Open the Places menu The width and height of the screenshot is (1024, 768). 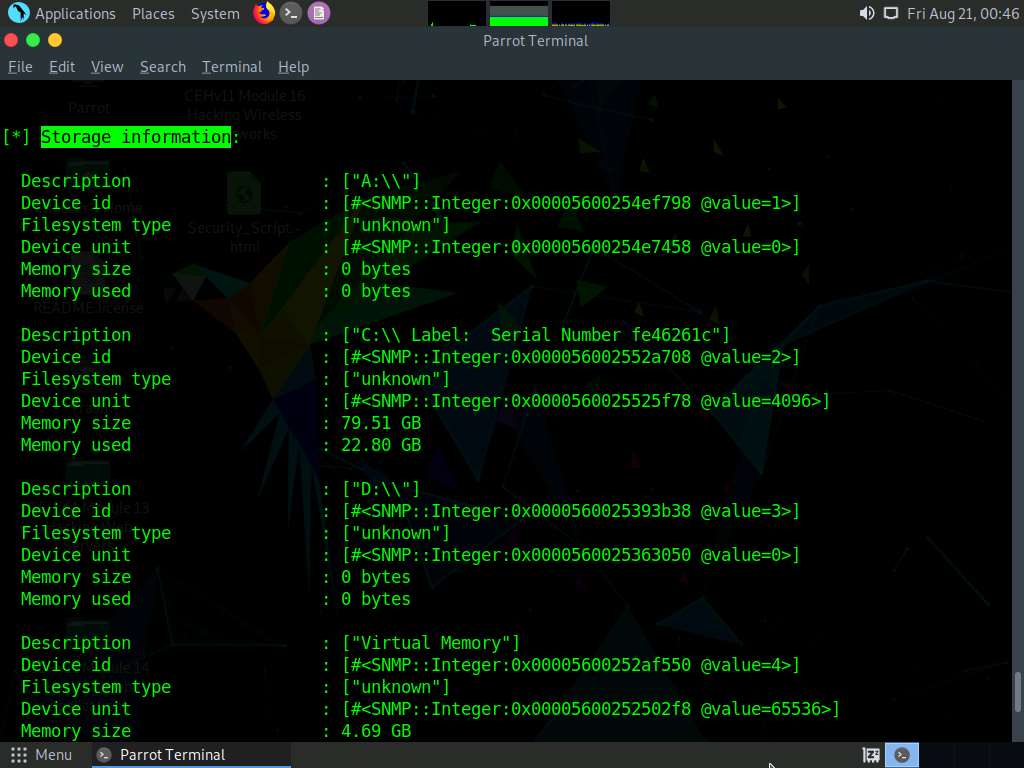(153, 13)
